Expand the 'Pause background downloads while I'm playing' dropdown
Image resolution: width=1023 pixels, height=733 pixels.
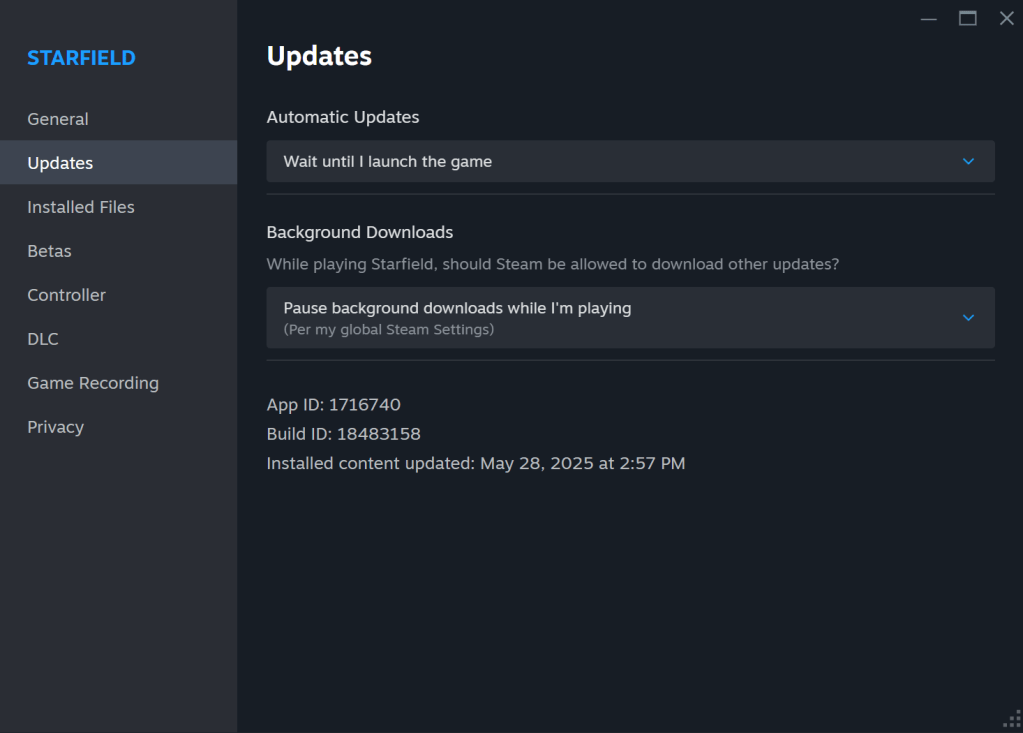coord(630,317)
